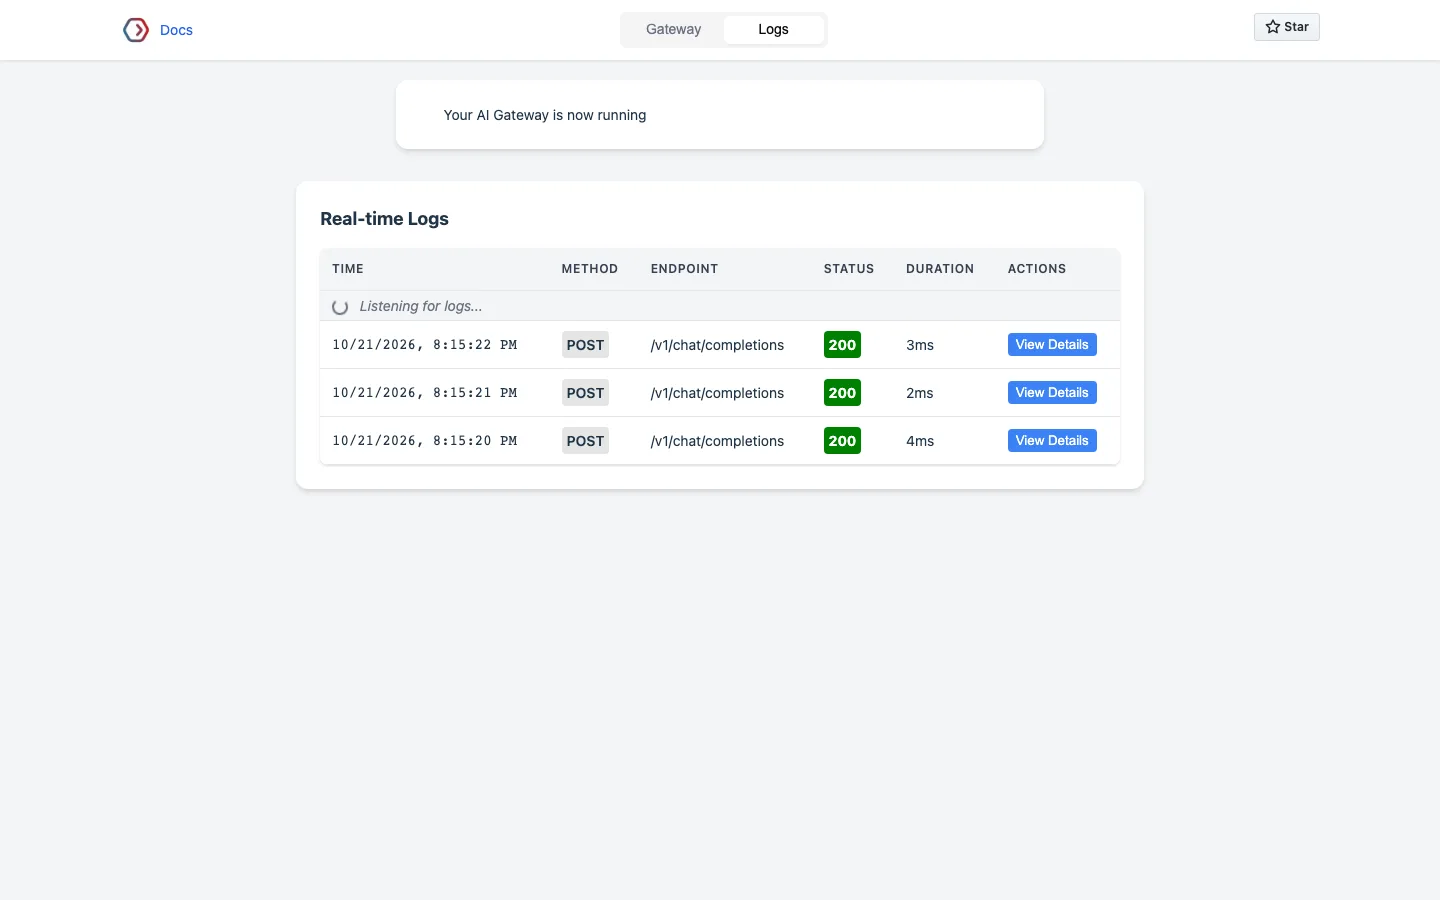Click the Real-time Logs heading

pos(384,219)
